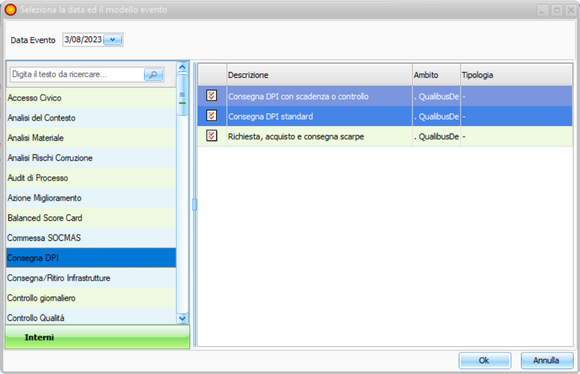580x374 pixels.
Task: Select the Richiesta, acquisto e consegna scarpe text
Action: 296,137
